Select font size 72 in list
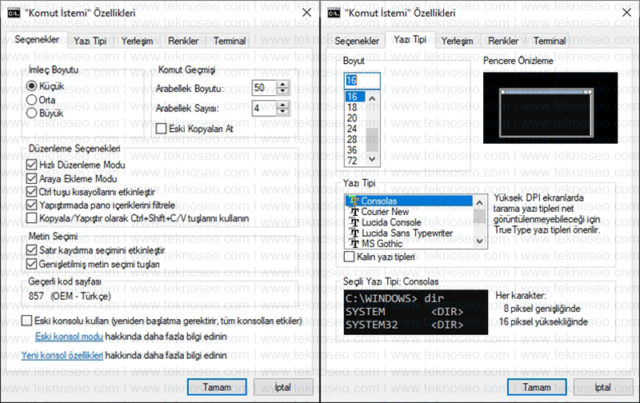 356,160
